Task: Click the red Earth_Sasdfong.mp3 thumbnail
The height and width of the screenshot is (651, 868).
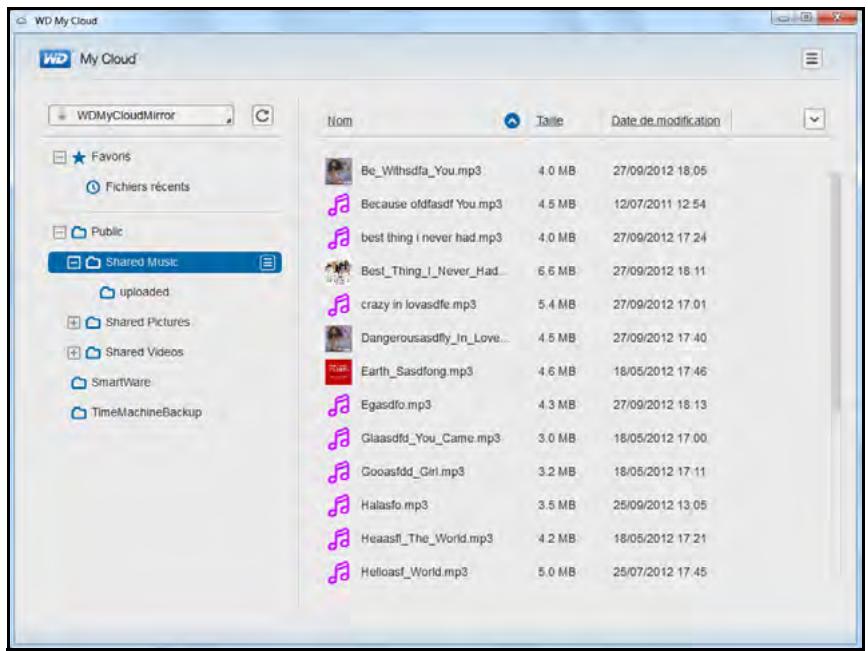Action: 338,371
